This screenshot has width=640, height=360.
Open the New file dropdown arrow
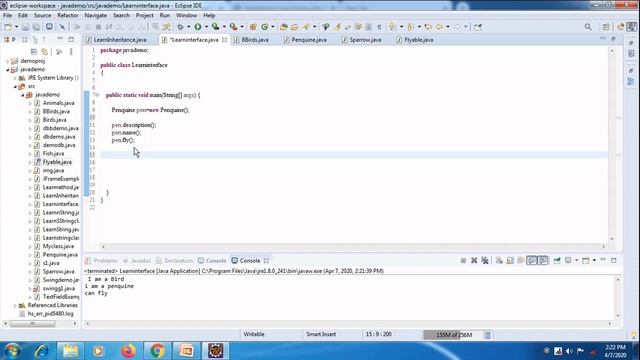(x=16, y=27)
